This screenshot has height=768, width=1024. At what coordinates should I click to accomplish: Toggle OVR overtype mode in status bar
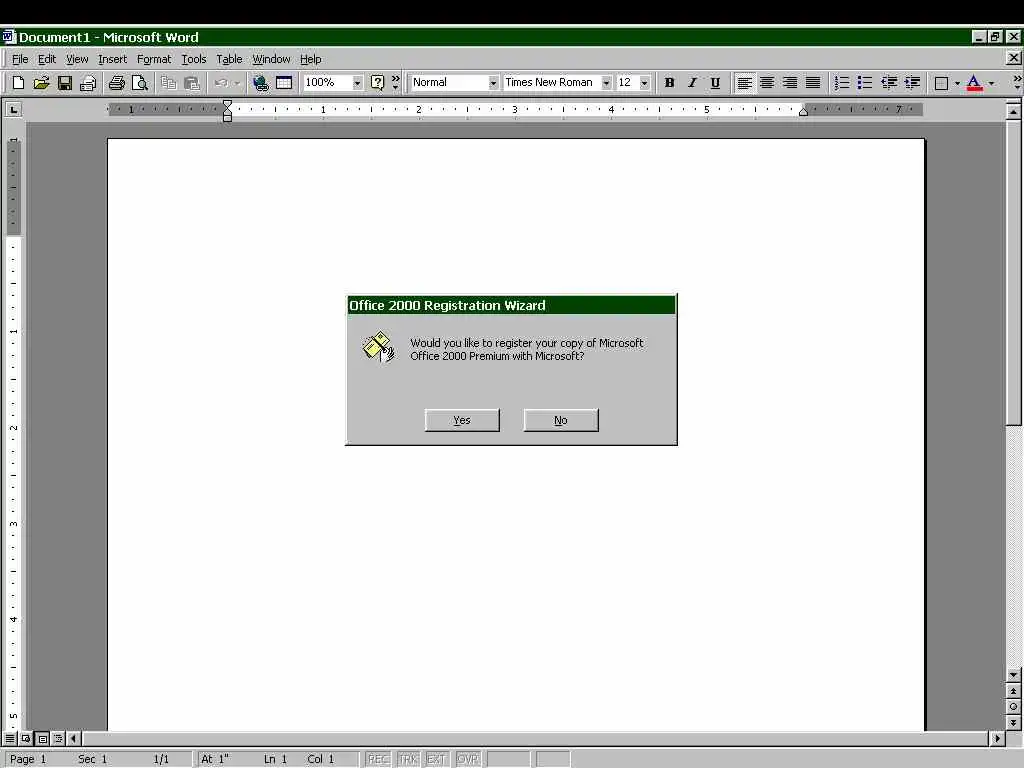coord(468,759)
